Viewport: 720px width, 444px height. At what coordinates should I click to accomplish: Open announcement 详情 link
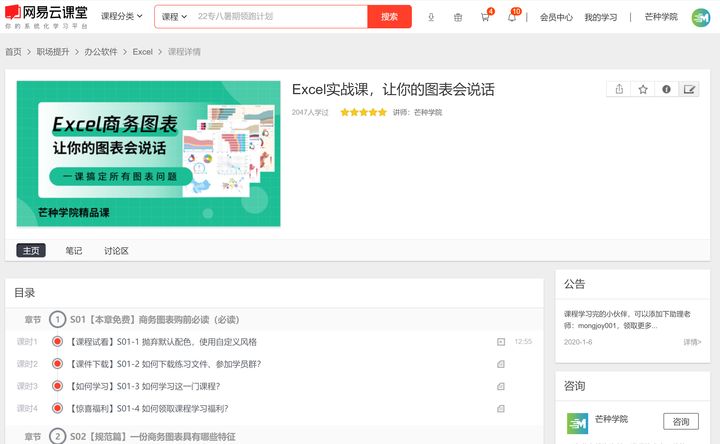(x=692, y=342)
